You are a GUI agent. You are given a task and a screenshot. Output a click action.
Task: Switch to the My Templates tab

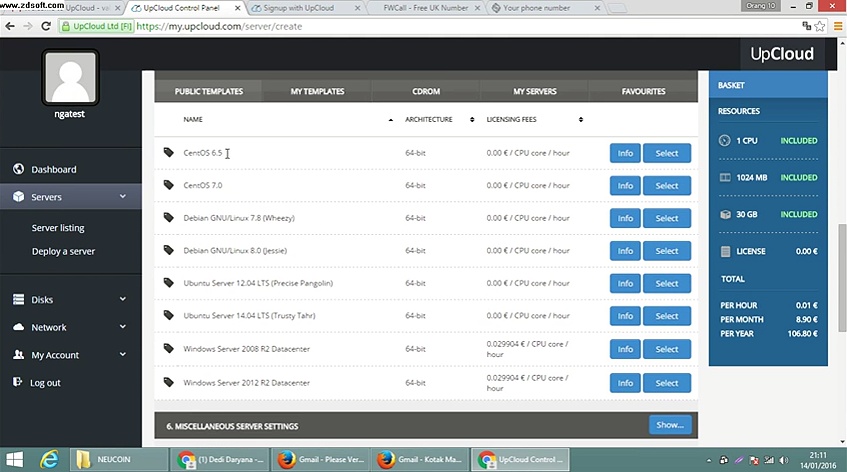tap(317, 91)
